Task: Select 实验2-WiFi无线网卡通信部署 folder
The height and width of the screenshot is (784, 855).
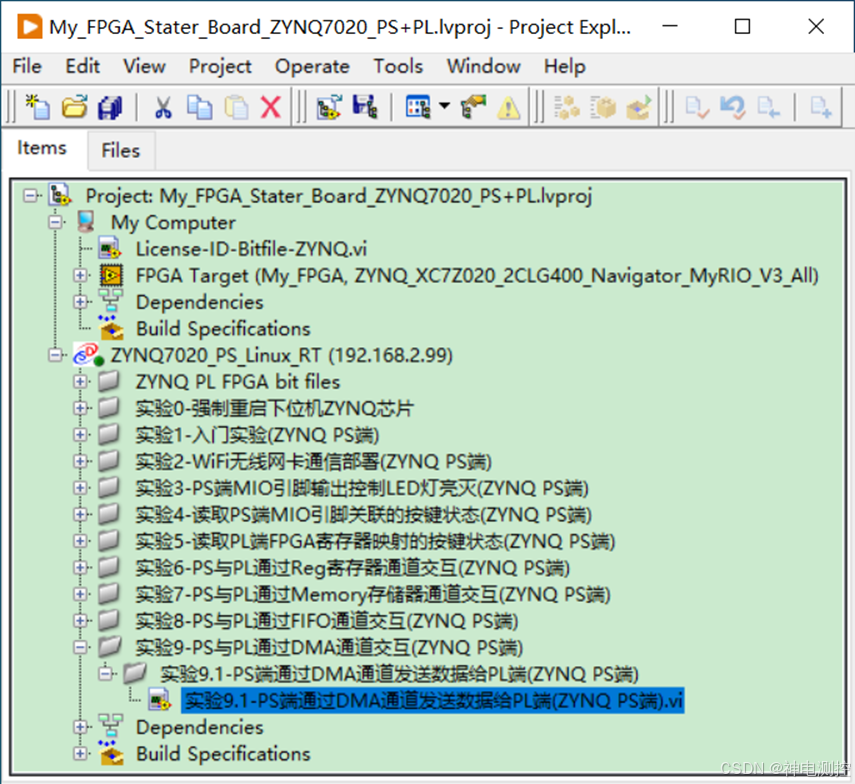Action: pyautogui.click(x=314, y=462)
